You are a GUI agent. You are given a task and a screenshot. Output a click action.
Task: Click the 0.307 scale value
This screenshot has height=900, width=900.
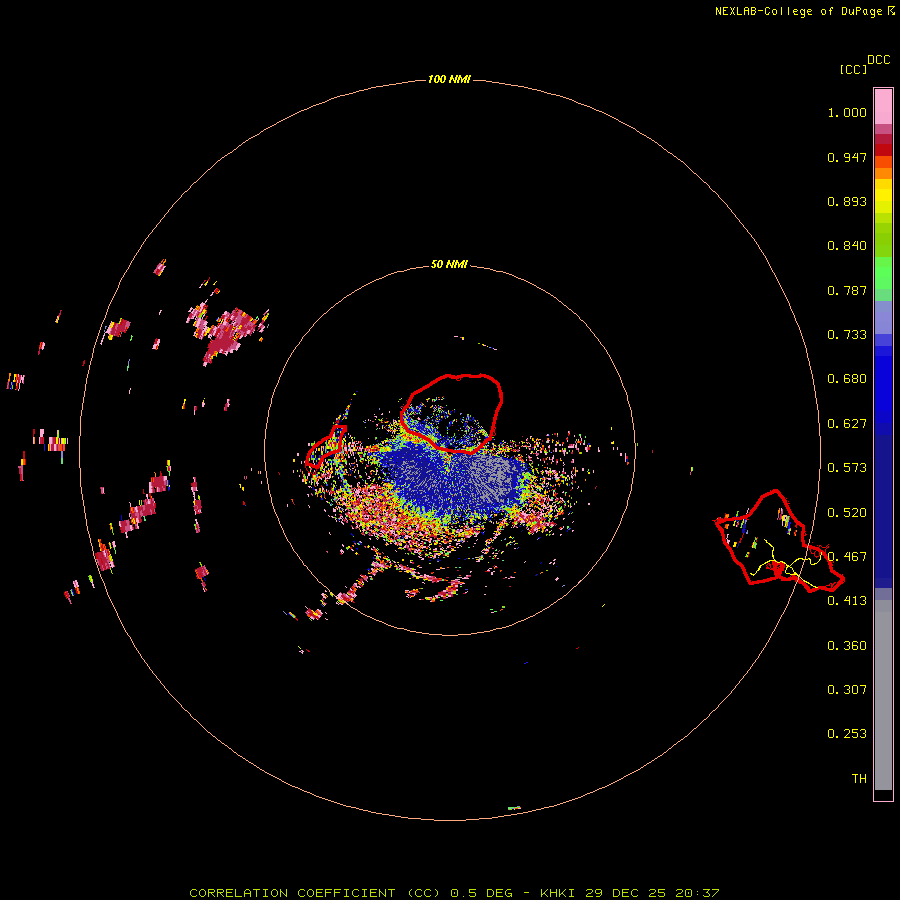(x=847, y=690)
